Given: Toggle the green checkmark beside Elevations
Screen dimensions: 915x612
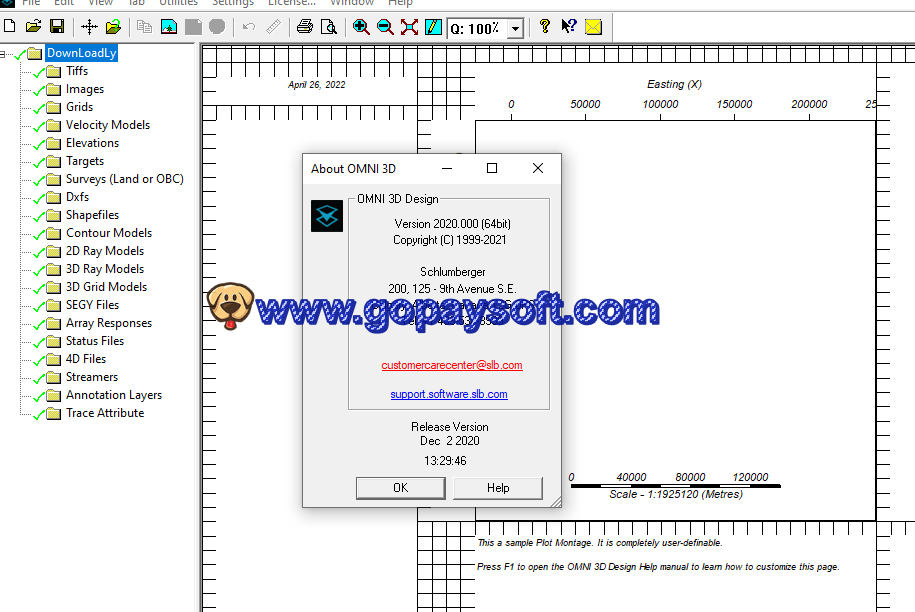Looking at the screenshot, I should 39,145.
